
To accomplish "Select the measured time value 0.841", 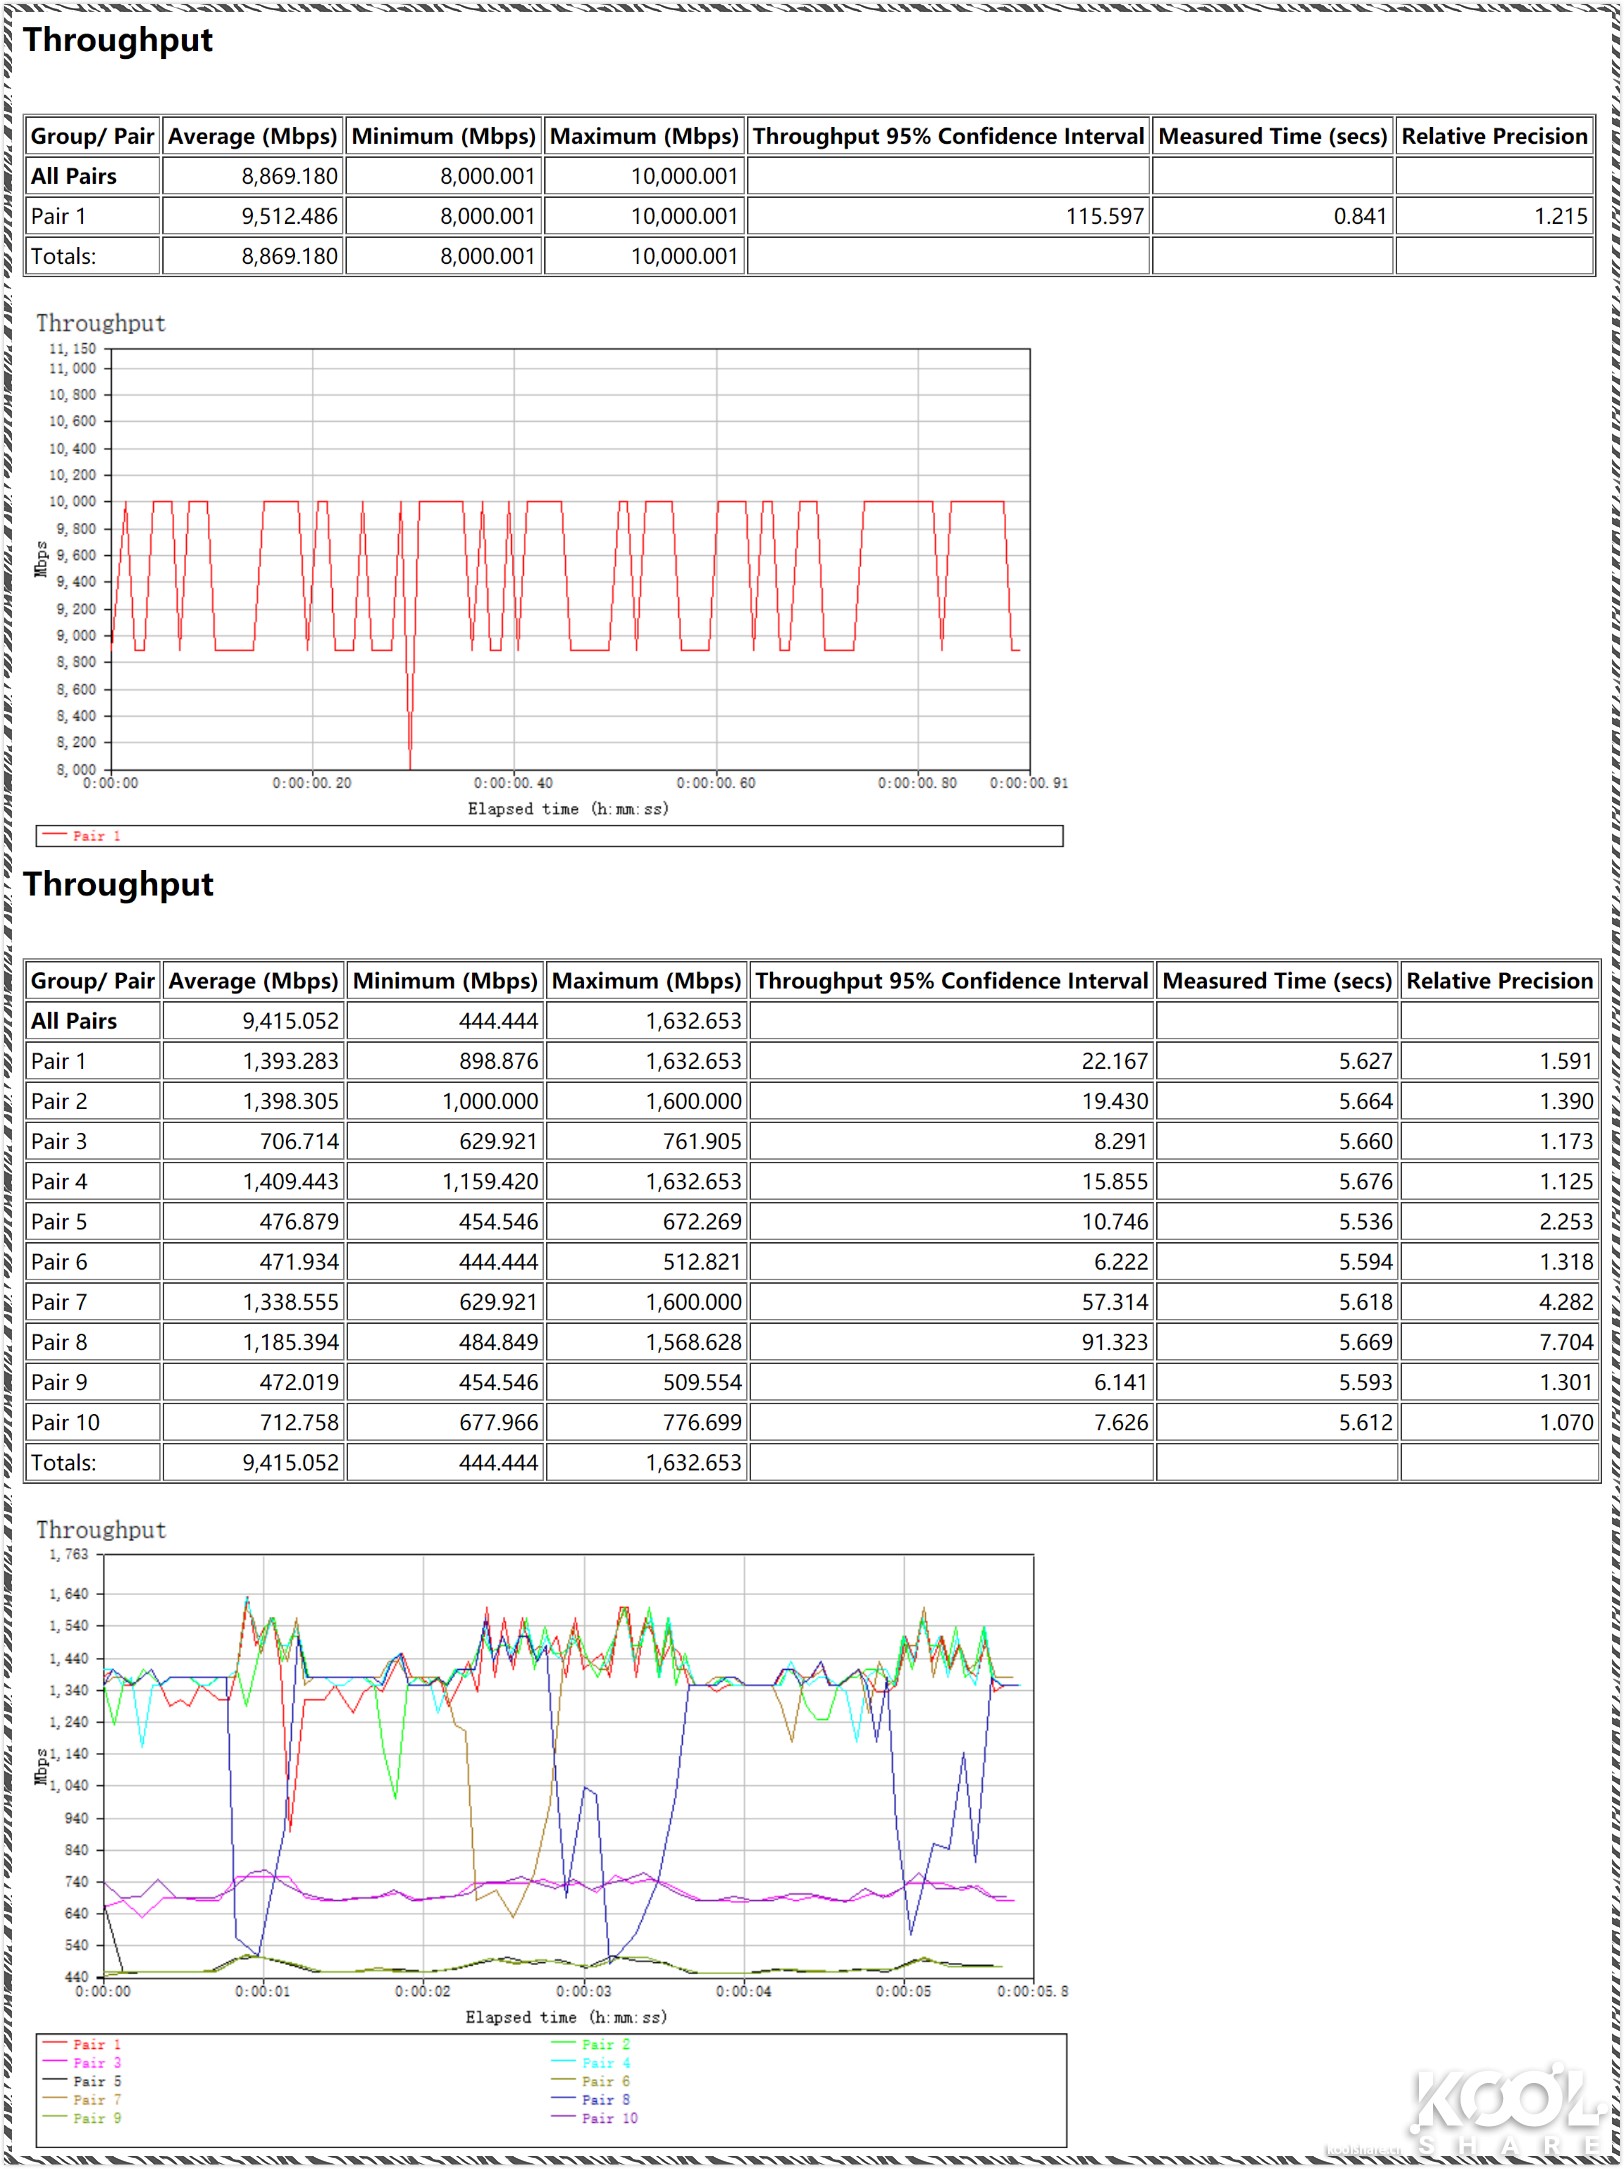I will [1360, 216].
